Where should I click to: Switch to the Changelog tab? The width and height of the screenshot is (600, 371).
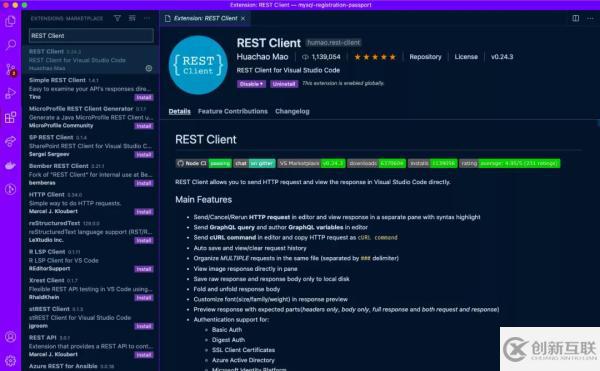pos(292,111)
